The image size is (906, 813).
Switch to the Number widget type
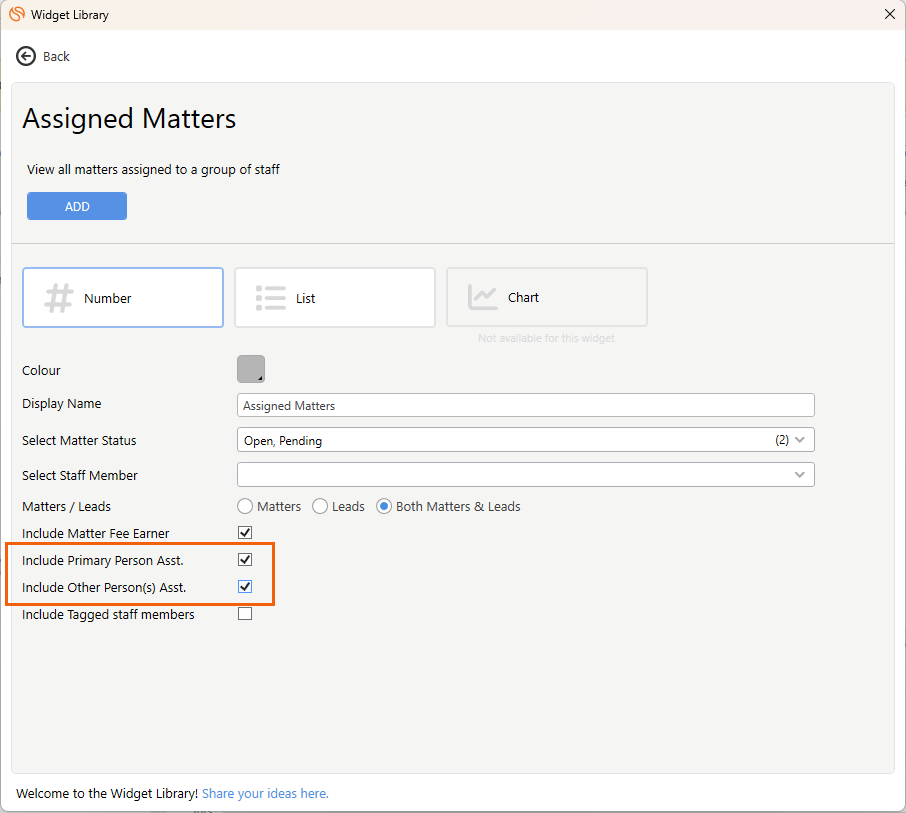click(x=123, y=298)
